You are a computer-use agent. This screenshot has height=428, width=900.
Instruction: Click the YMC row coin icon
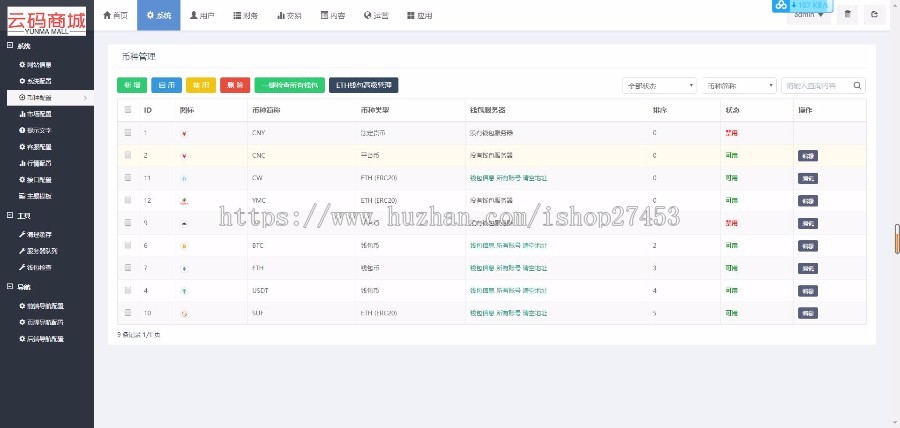(x=184, y=201)
